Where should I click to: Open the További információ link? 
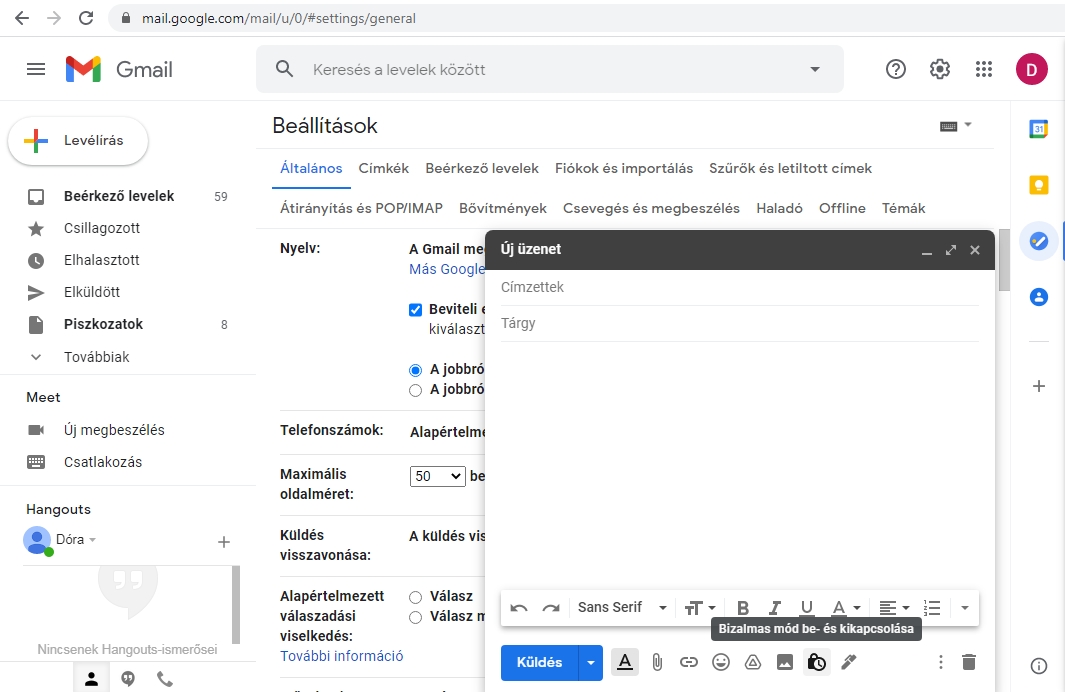341,656
